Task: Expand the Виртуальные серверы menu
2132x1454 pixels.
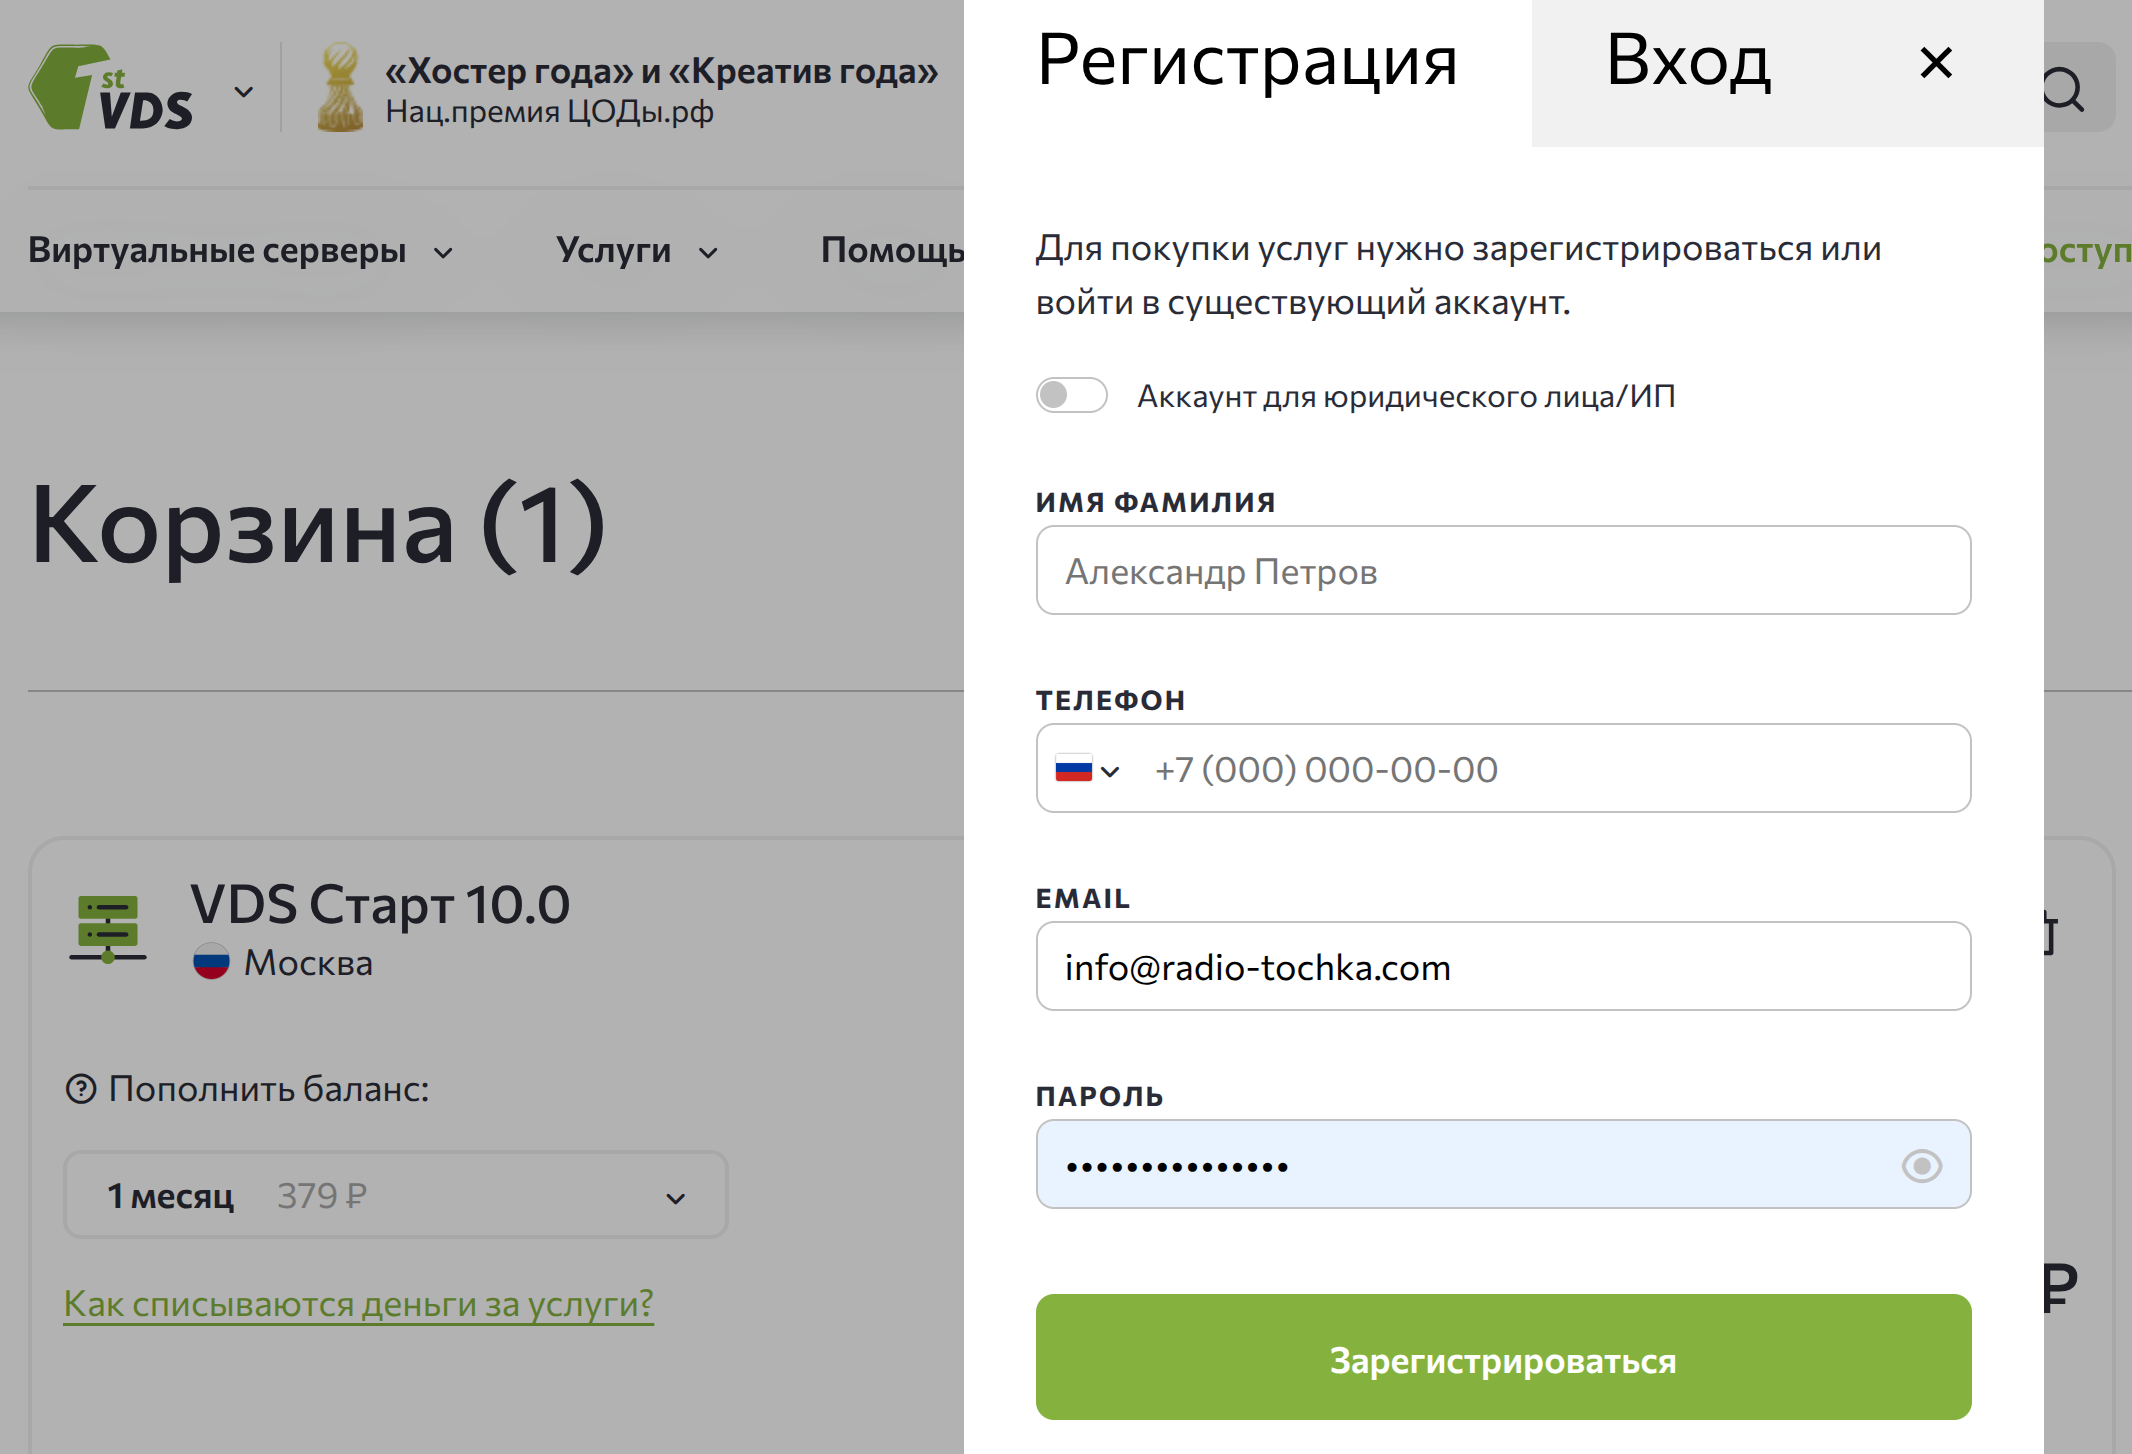Action: click(x=240, y=250)
